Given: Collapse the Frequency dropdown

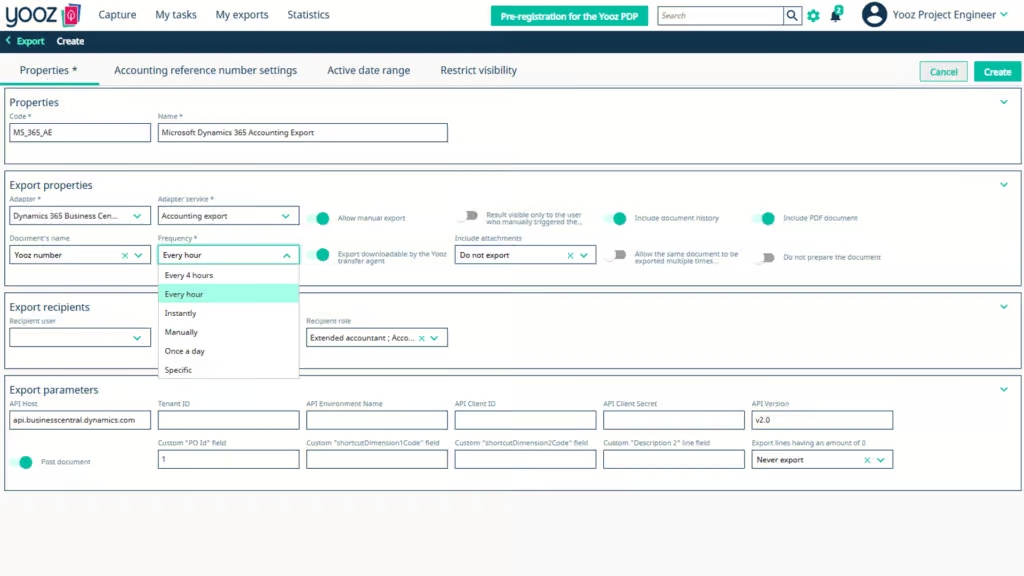Looking at the screenshot, I should point(287,255).
